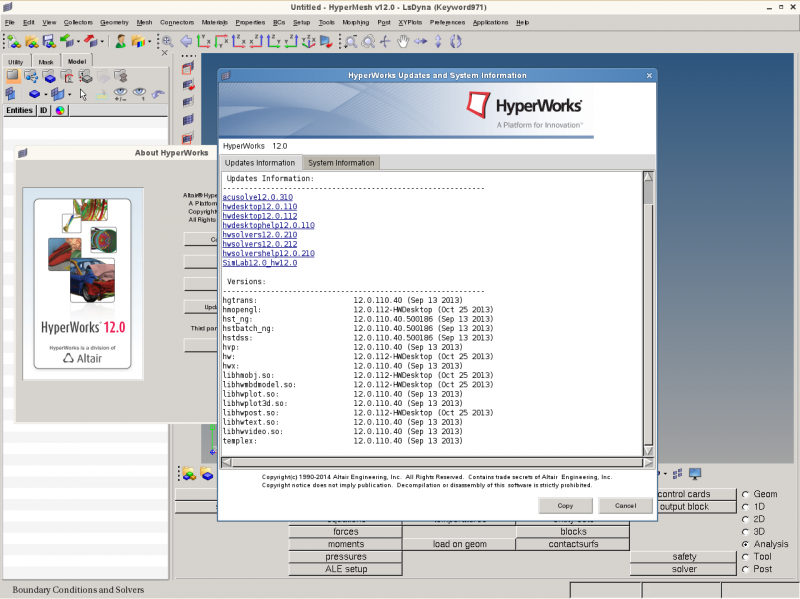Screen dimensions: 800x599
Task: Click the previous view arrow icon
Action: [x=186, y=41]
